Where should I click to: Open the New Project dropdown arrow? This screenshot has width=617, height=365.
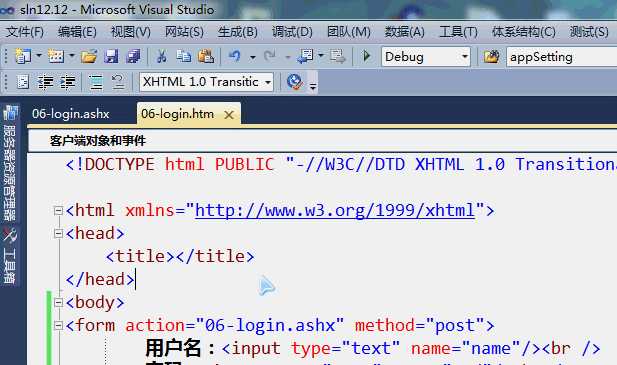(39, 56)
